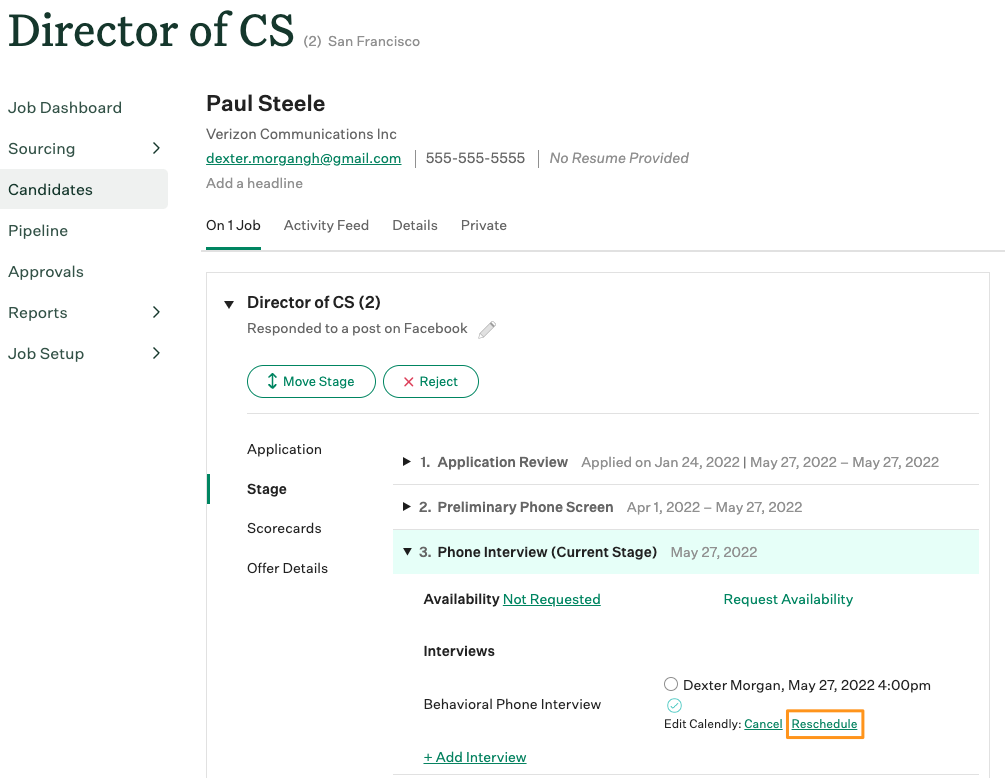Open the Private tab

point(483,225)
